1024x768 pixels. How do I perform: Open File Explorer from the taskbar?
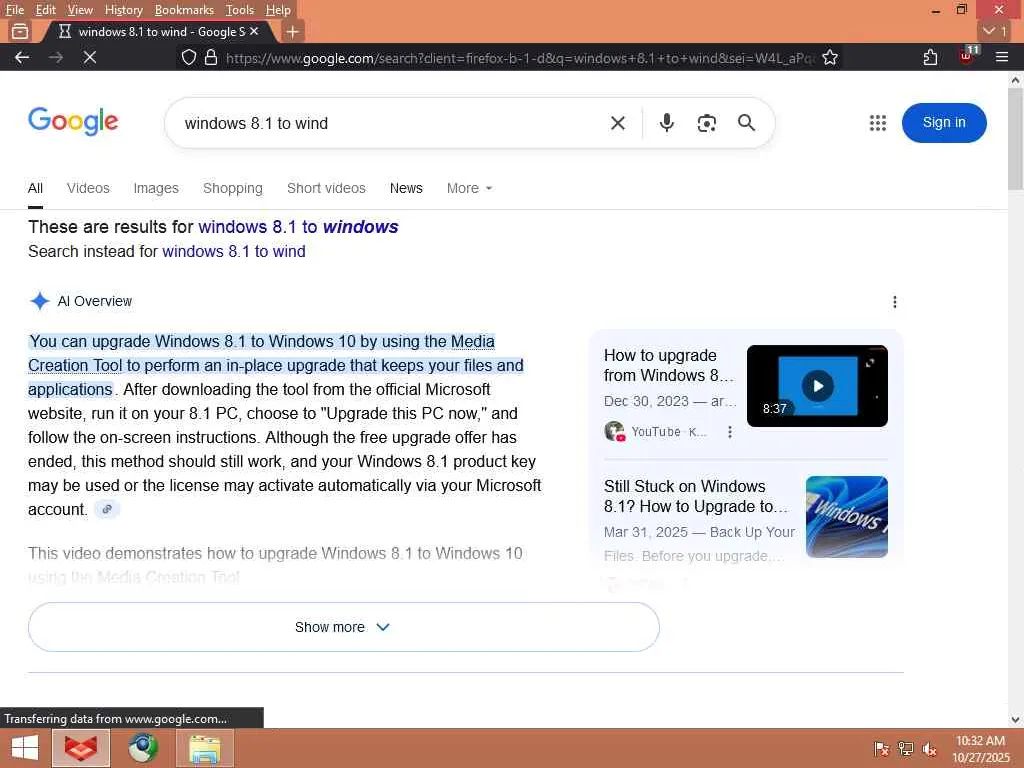[204, 748]
